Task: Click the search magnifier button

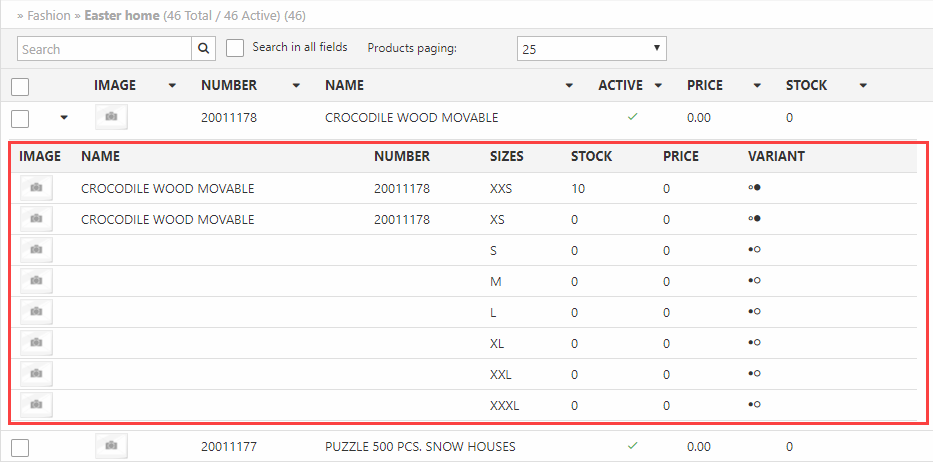Action: [x=204, y=49]
